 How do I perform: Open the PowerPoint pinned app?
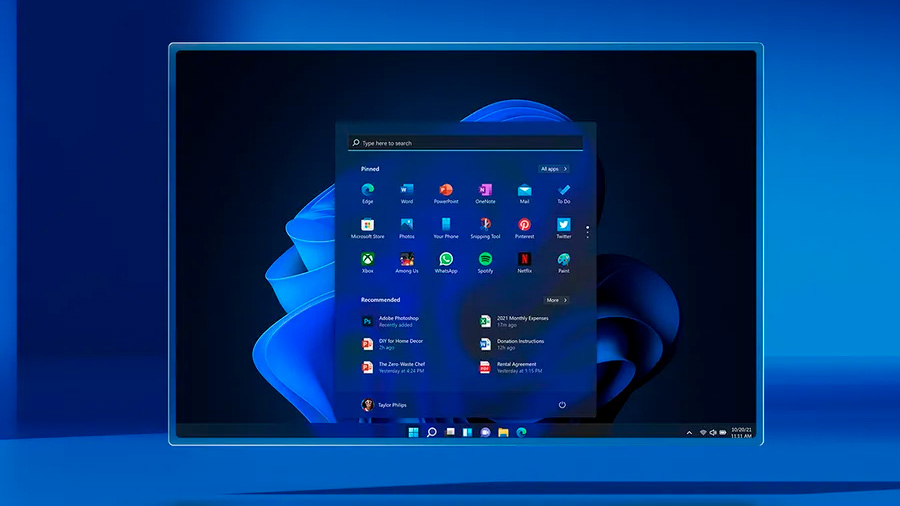coord(445,190)
